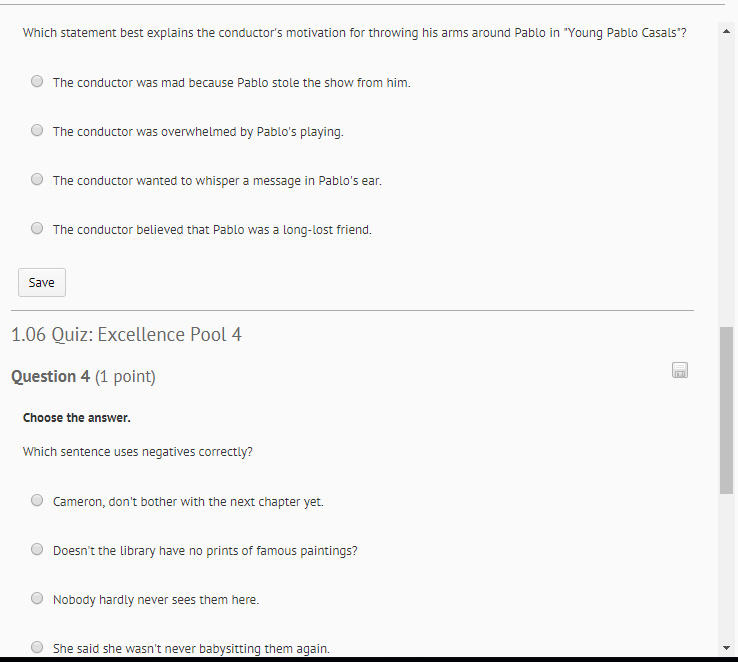Choose 'whisper a message in Pablo's ear' option
Screen dimensions: 738x662
37,180
